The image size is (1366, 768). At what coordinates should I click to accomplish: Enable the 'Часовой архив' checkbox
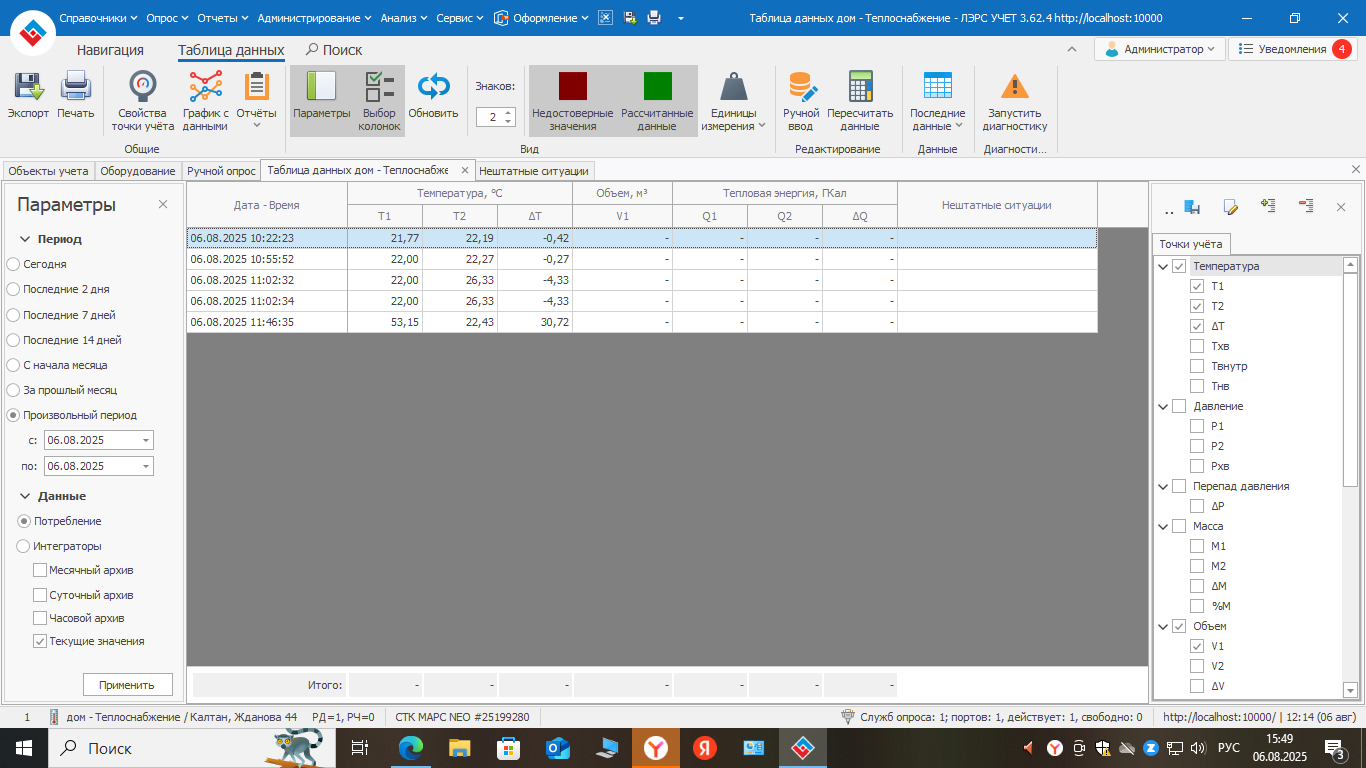(x=40, y=618)
